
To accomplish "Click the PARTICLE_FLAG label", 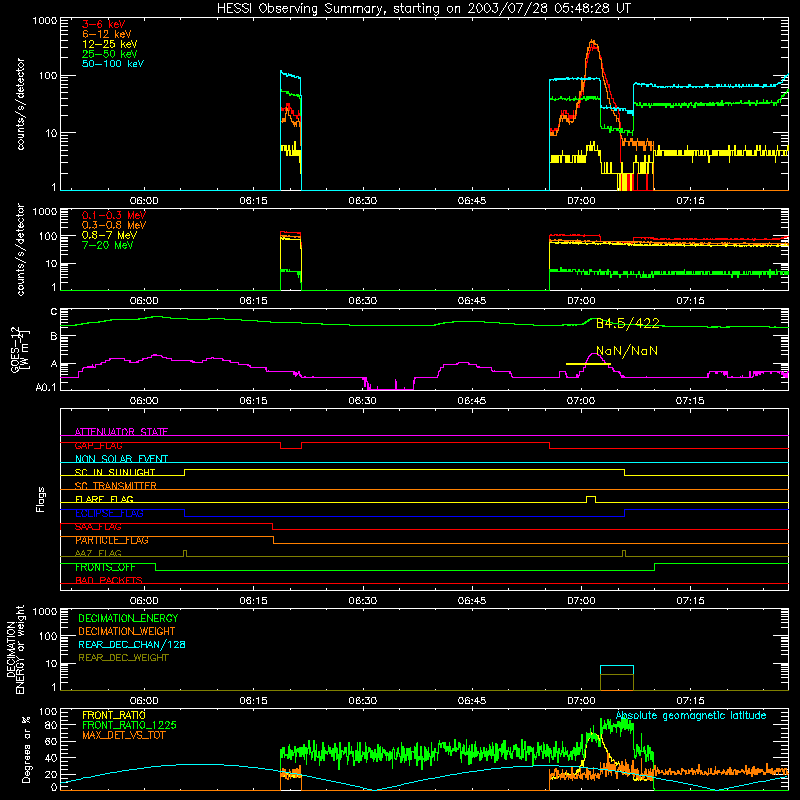I will pos(112,540).
